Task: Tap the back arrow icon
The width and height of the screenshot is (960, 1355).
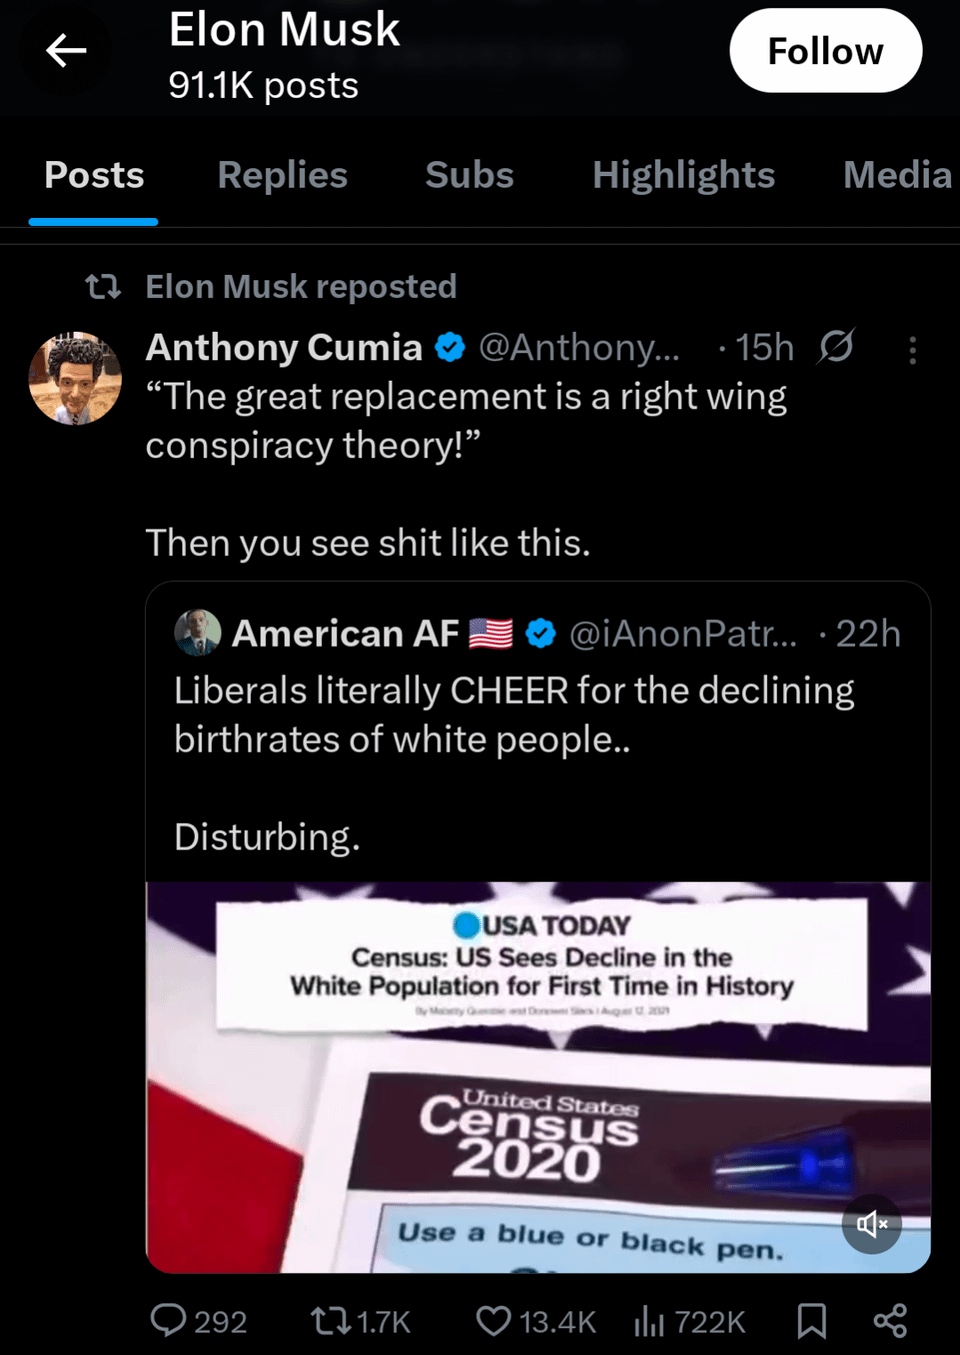Action: tap(66, 50)
